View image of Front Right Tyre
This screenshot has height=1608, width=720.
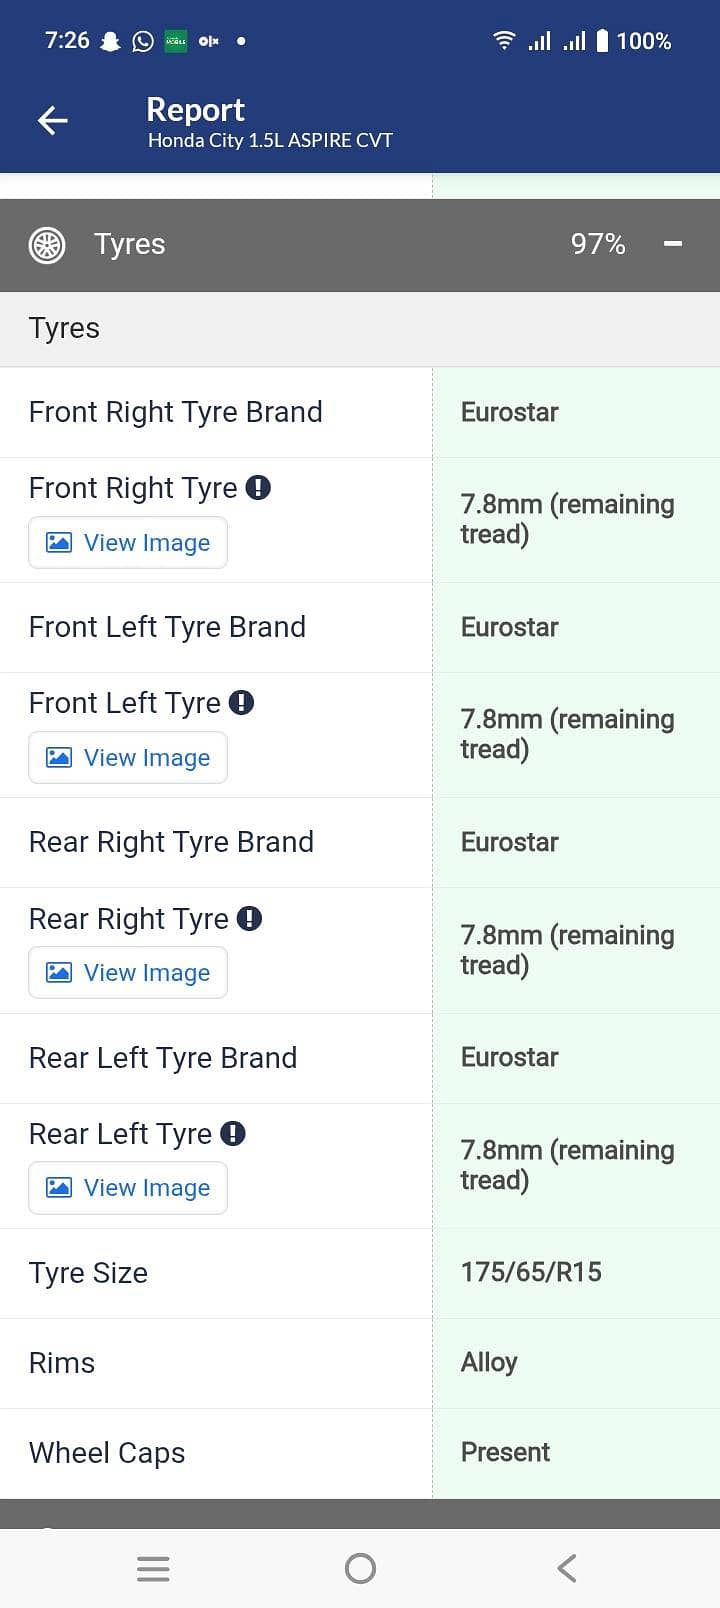coord(128,543)
